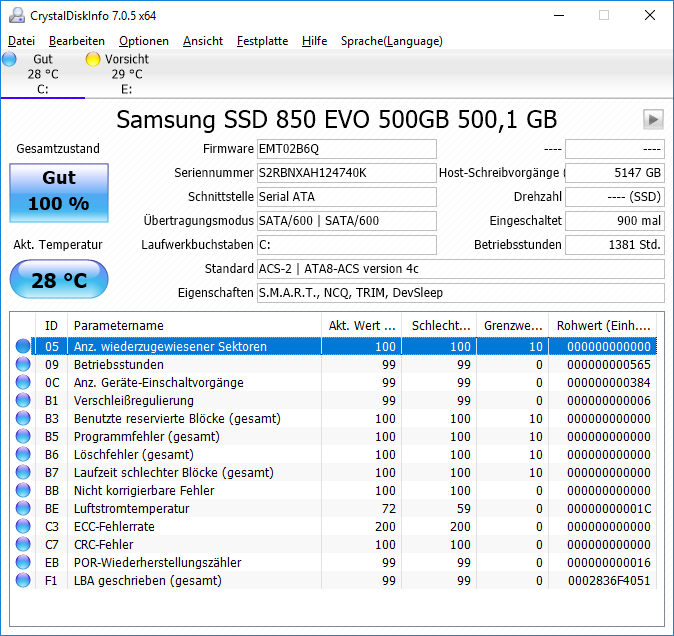Click the yellow Vorsicht status circle for E:
The height and width of the screenshot is (636, 674).
(93, 59)
